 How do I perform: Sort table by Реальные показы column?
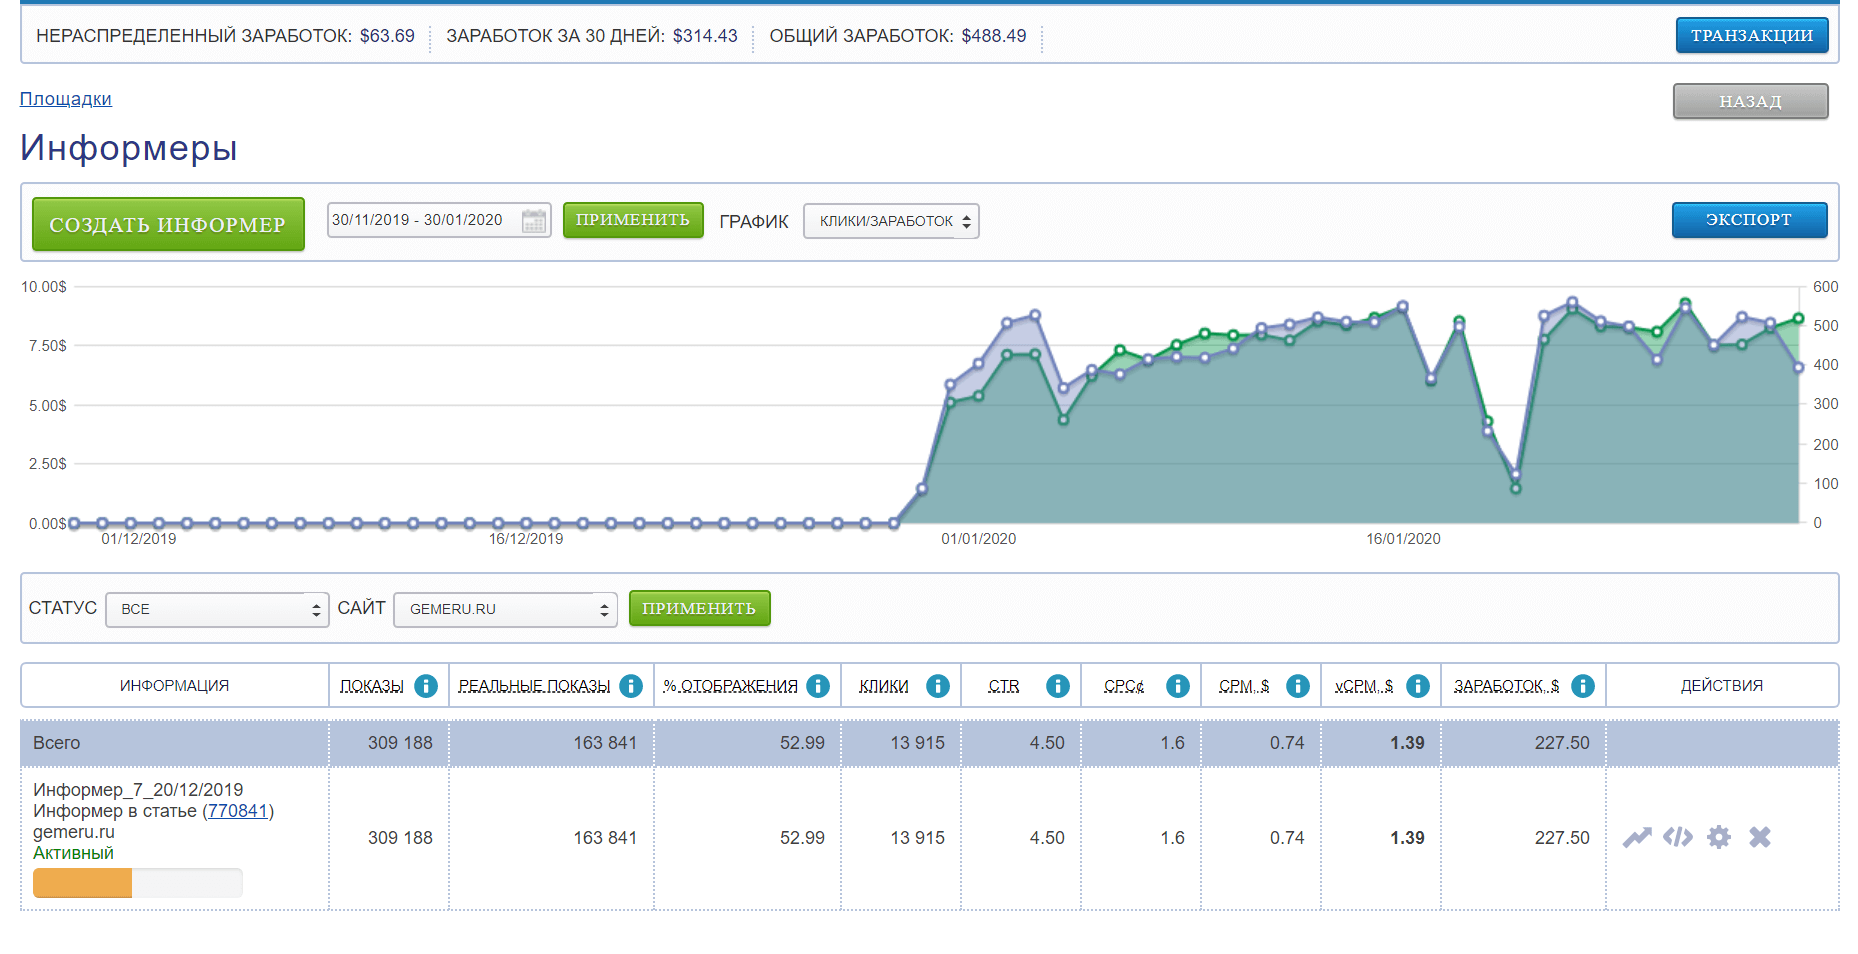click(x=534, y=686)
